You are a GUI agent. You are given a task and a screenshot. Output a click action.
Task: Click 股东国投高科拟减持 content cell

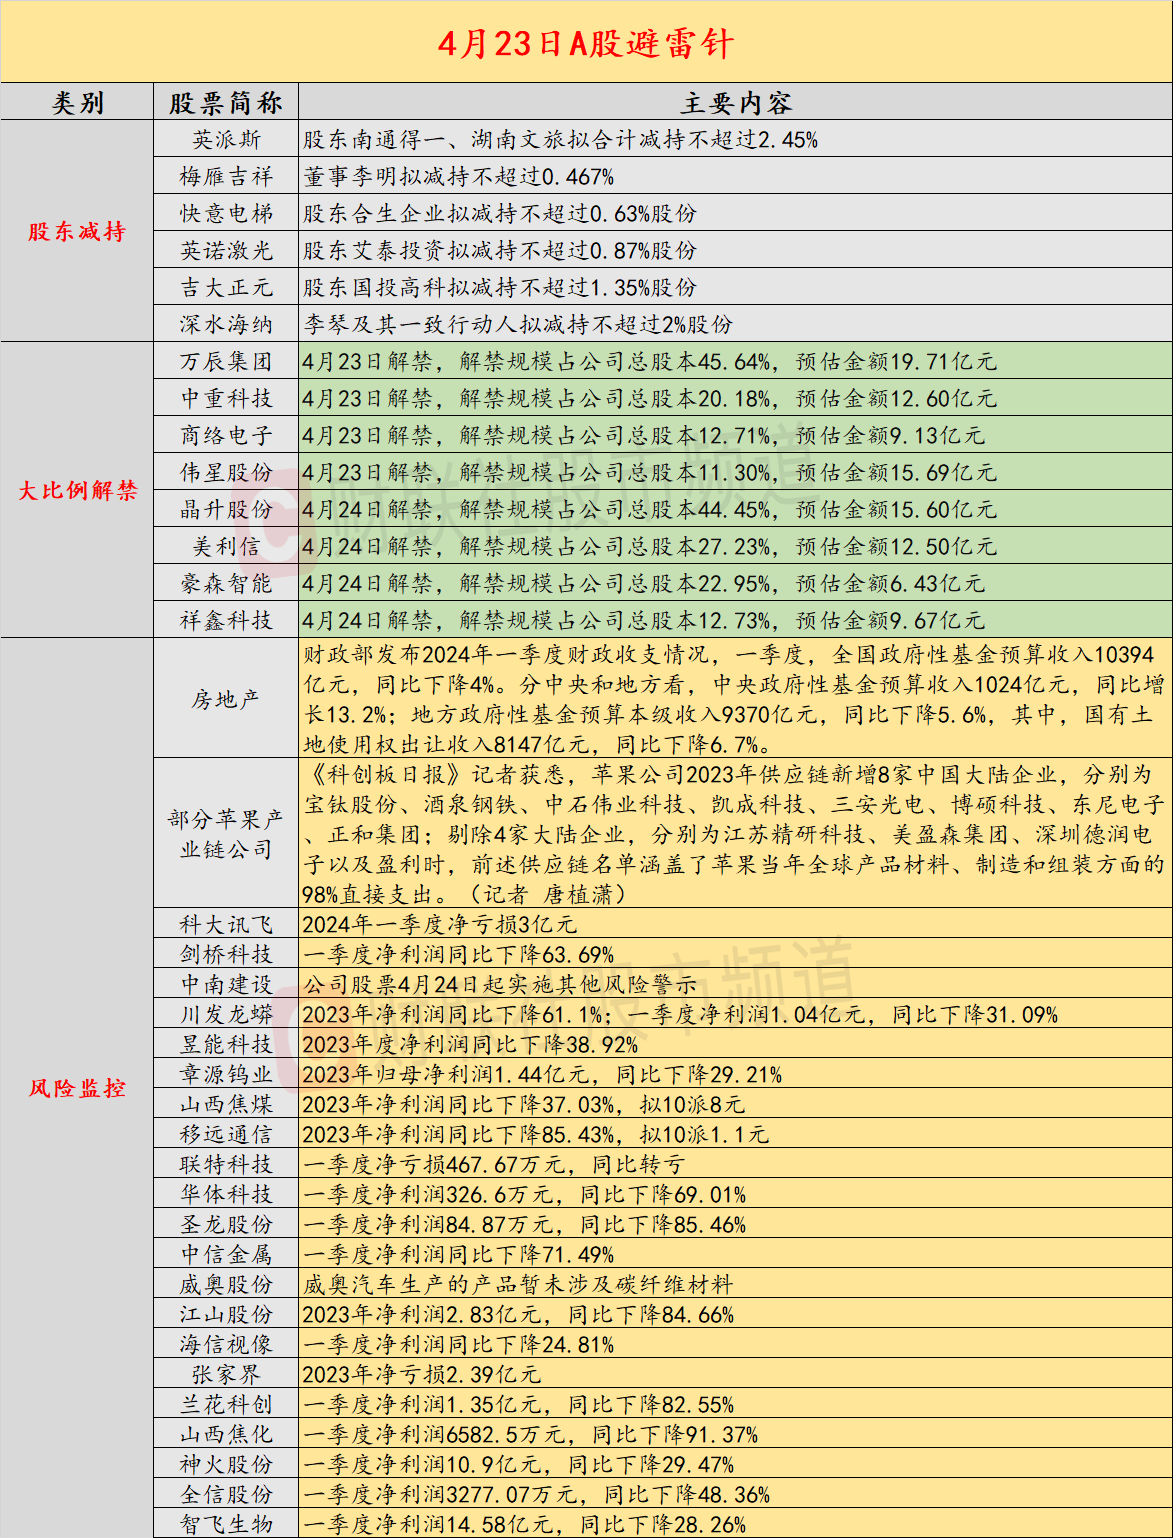(x=736, y=287)
